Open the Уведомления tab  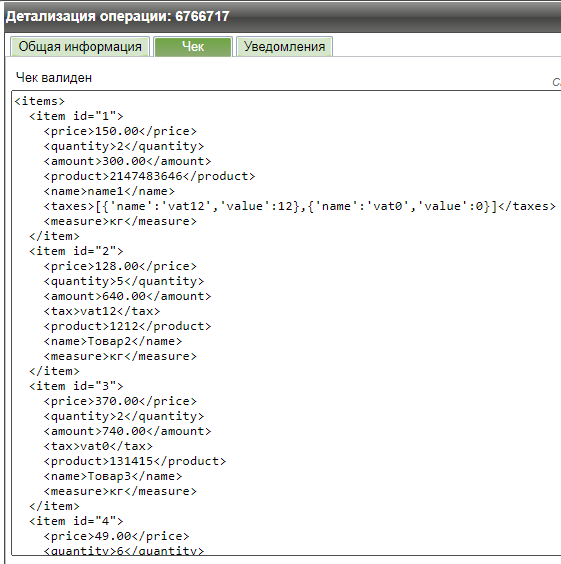pos(284,47)
